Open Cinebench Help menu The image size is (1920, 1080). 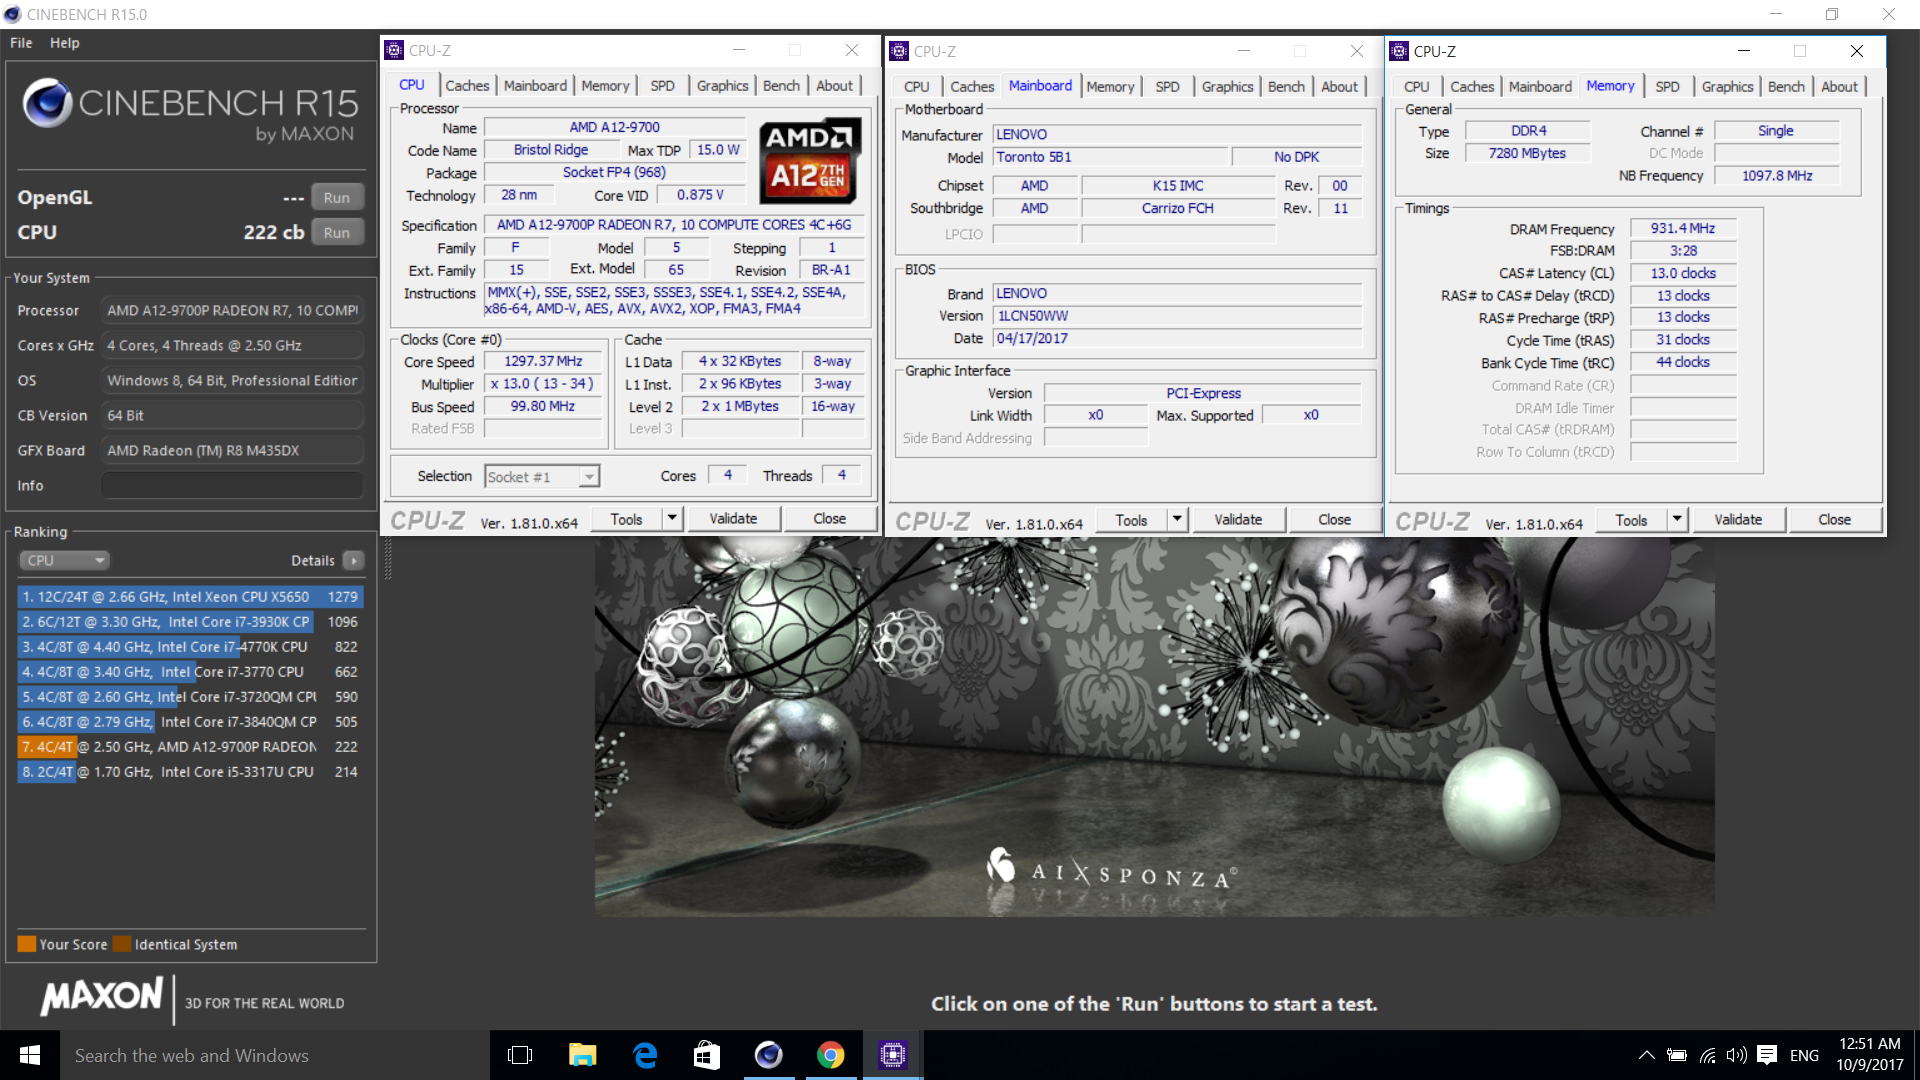(x=65, y=43)
